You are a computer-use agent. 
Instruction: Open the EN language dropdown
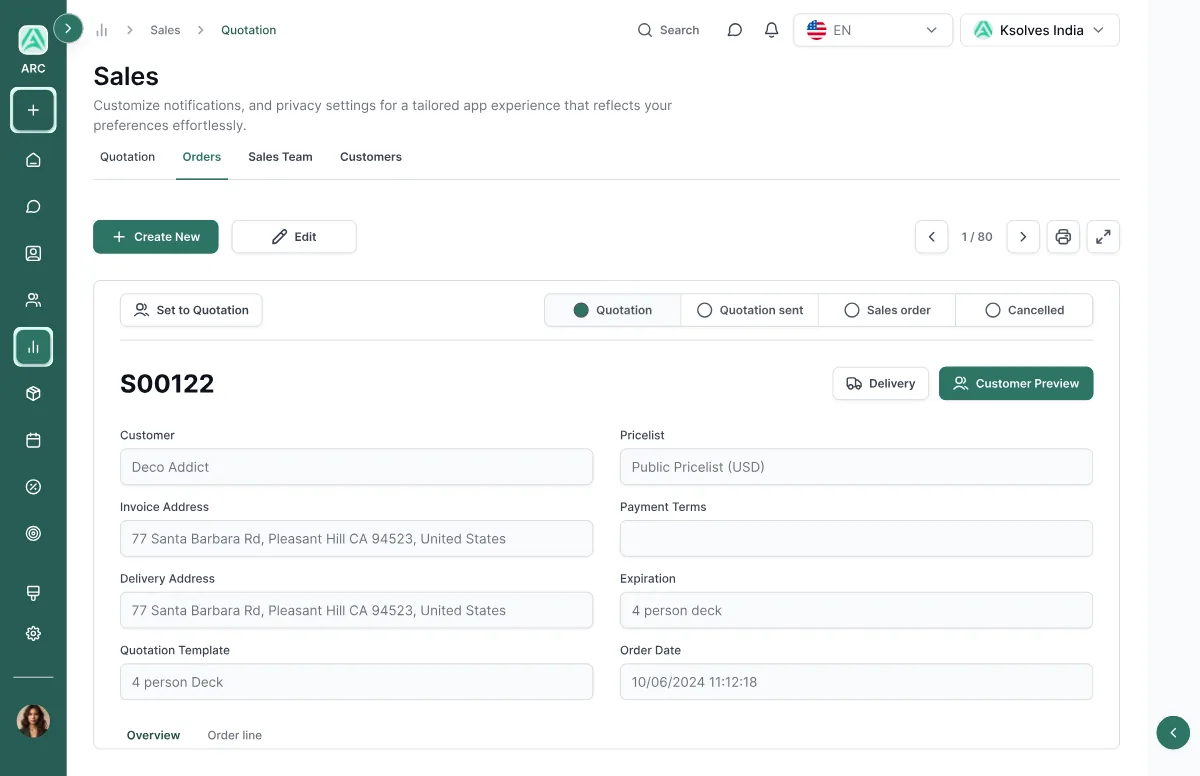coord(873,30)
